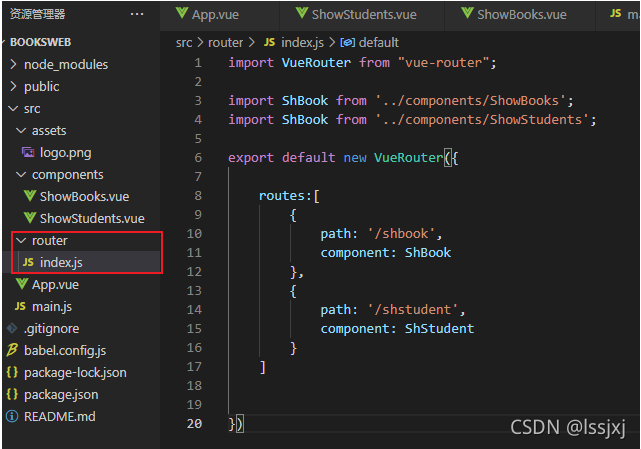The image size is (641, 449).
Task: Click the symbol icon before default breadcrumb
Action: pyautogui.click(x=347, y=43)
